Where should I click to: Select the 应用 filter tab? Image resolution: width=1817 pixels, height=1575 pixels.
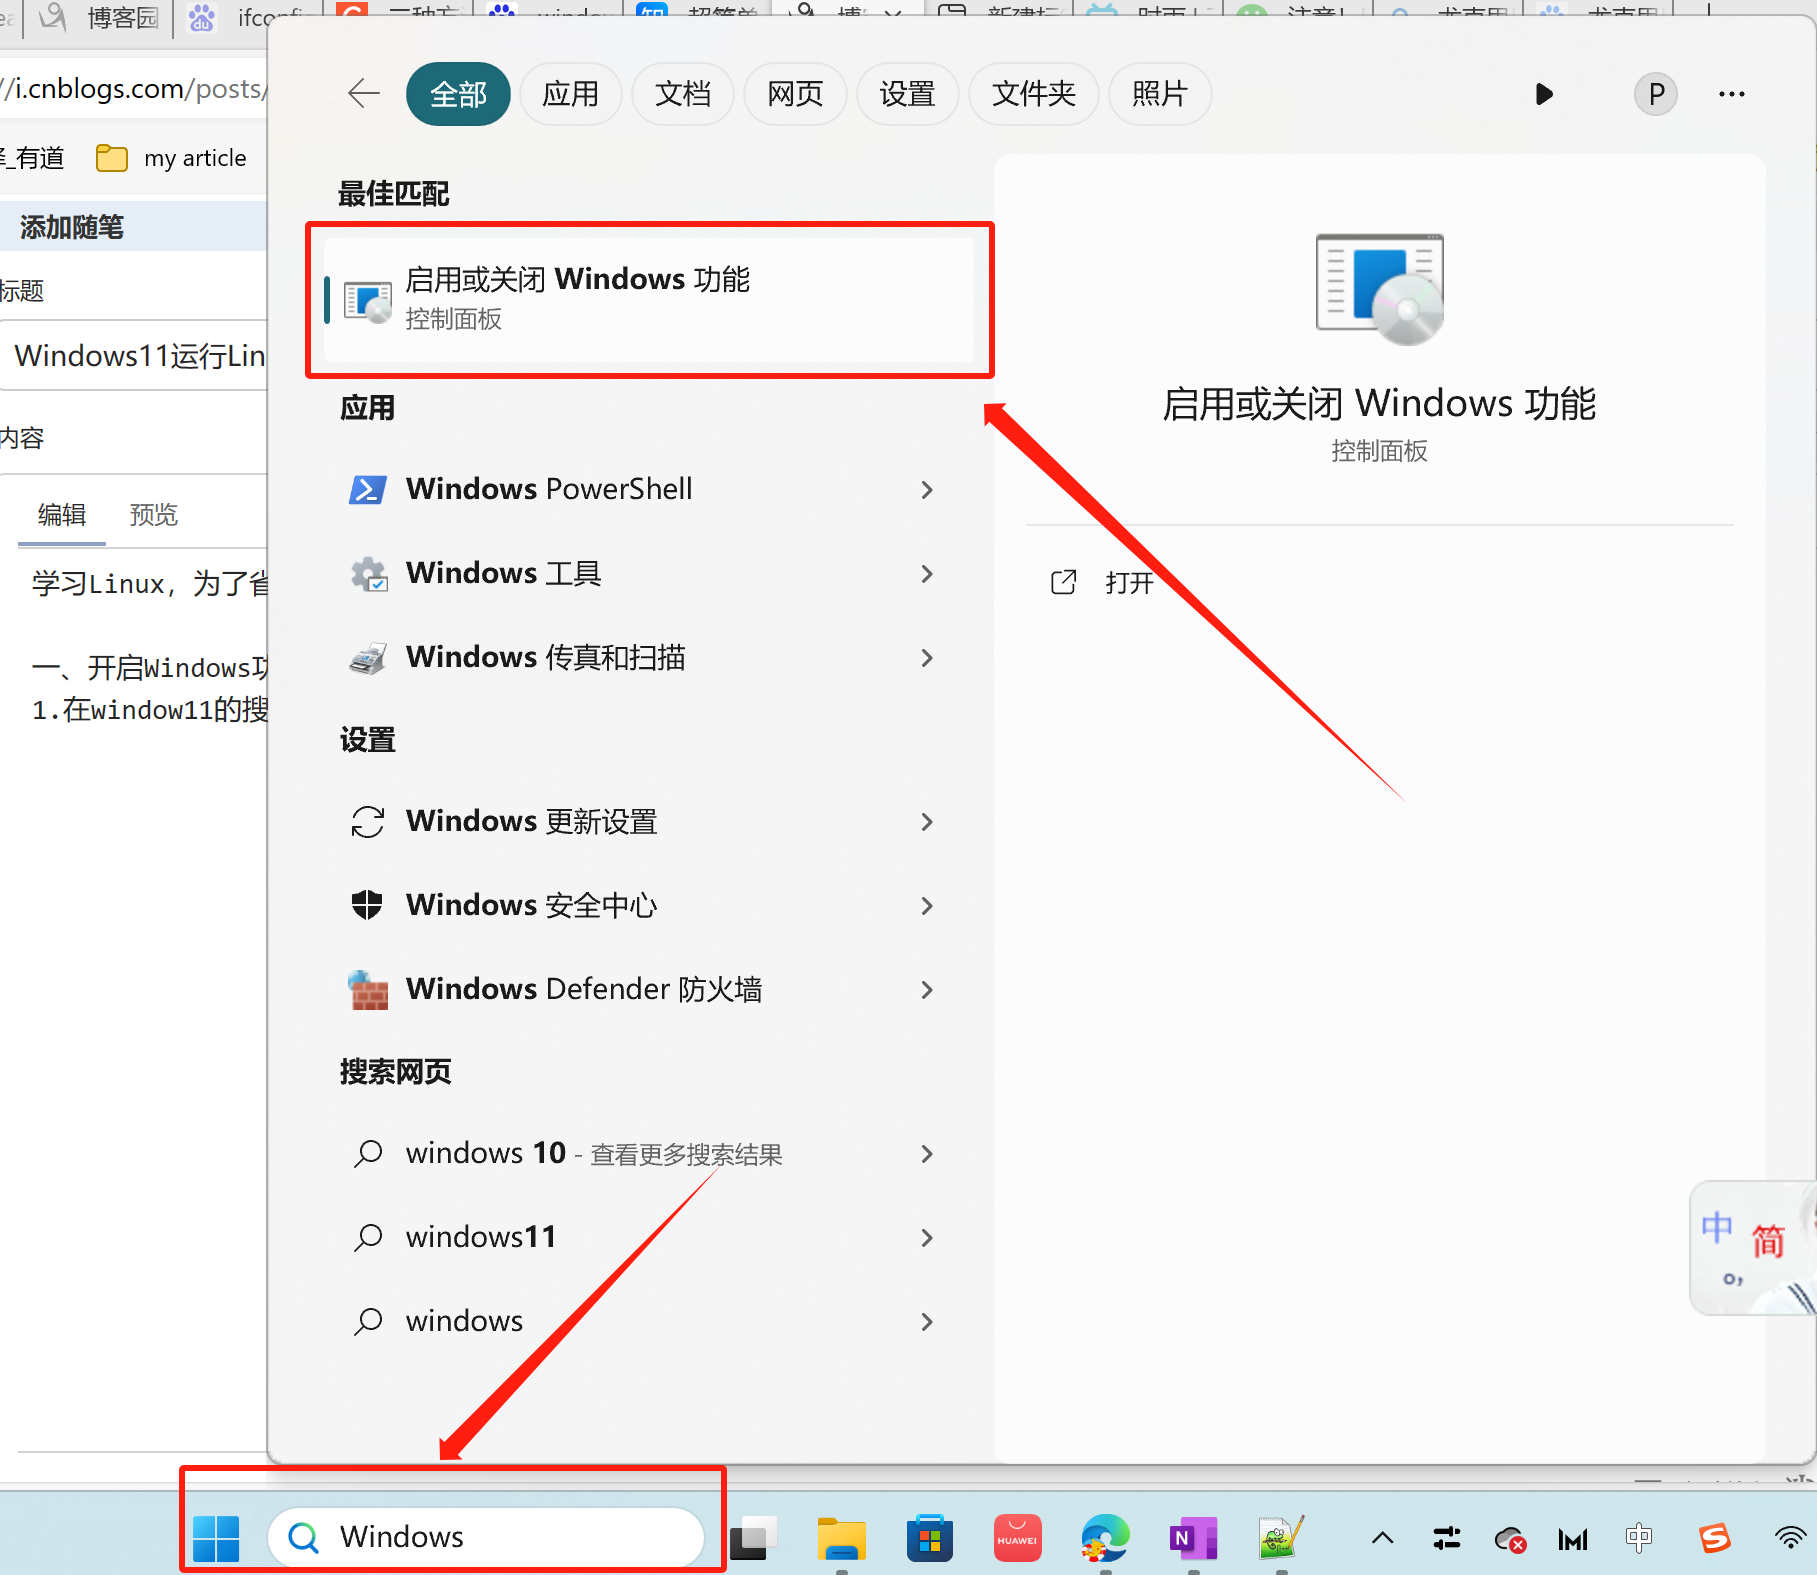coord(571,94)
